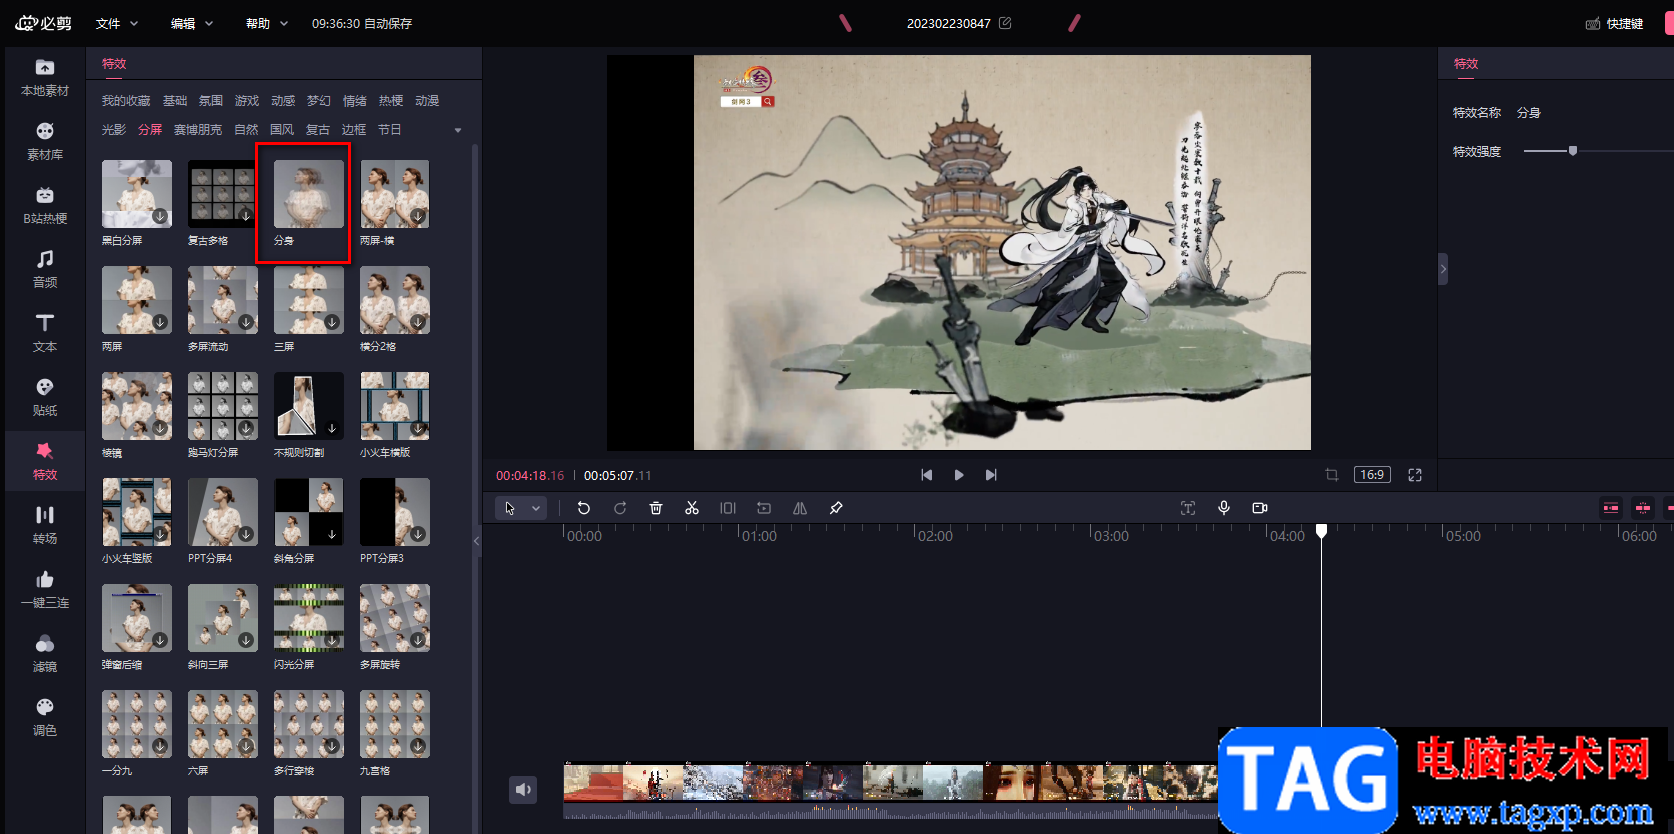This screenshot has height=834, width=1674.
Task: Delete selected clip with trash icon
Action: coord(656,508)
